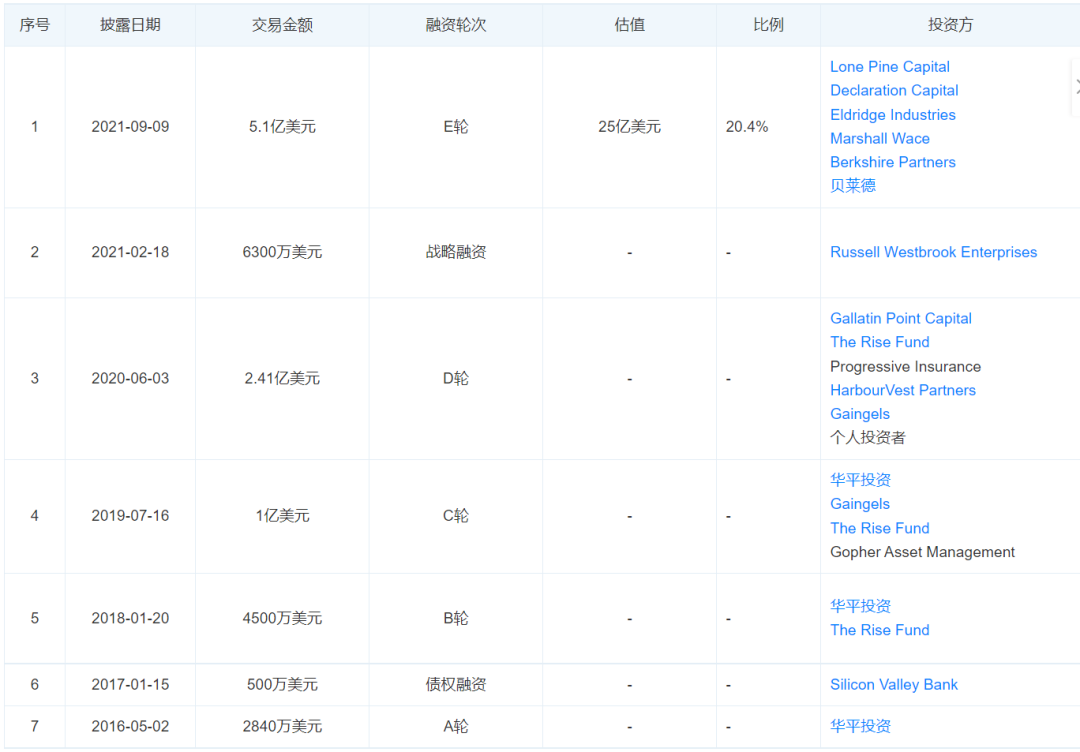Select the amount 500万美元

point(282,685)
